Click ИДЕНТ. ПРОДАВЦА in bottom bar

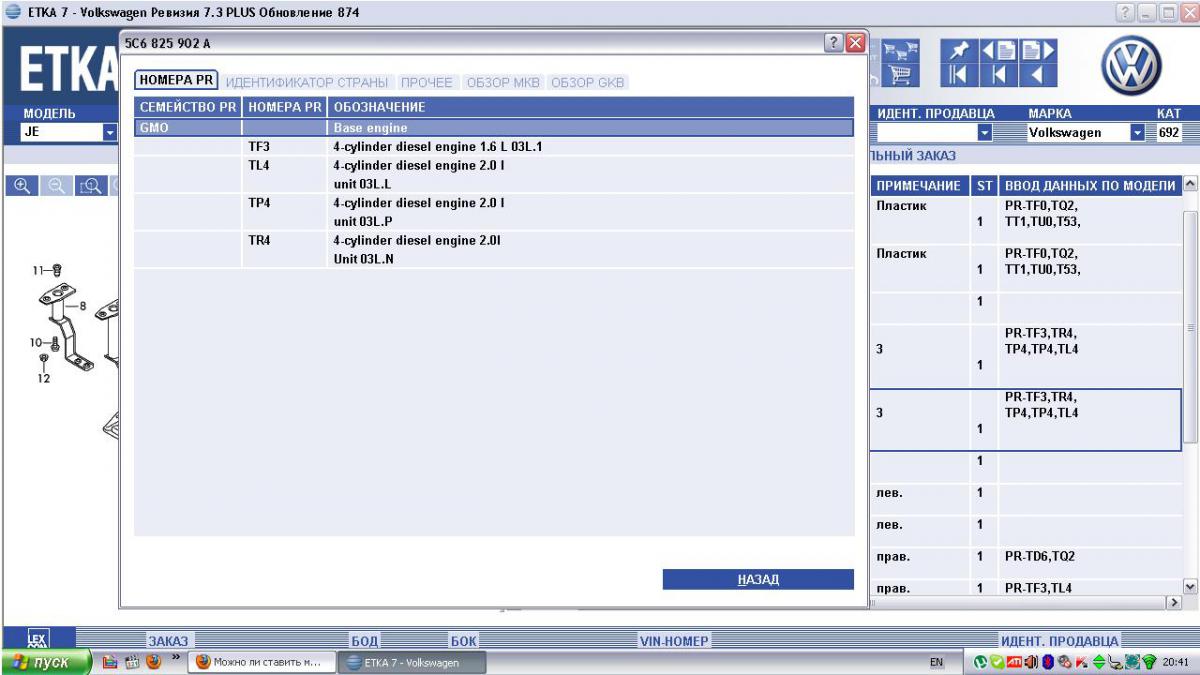[x=1060, y=641]
